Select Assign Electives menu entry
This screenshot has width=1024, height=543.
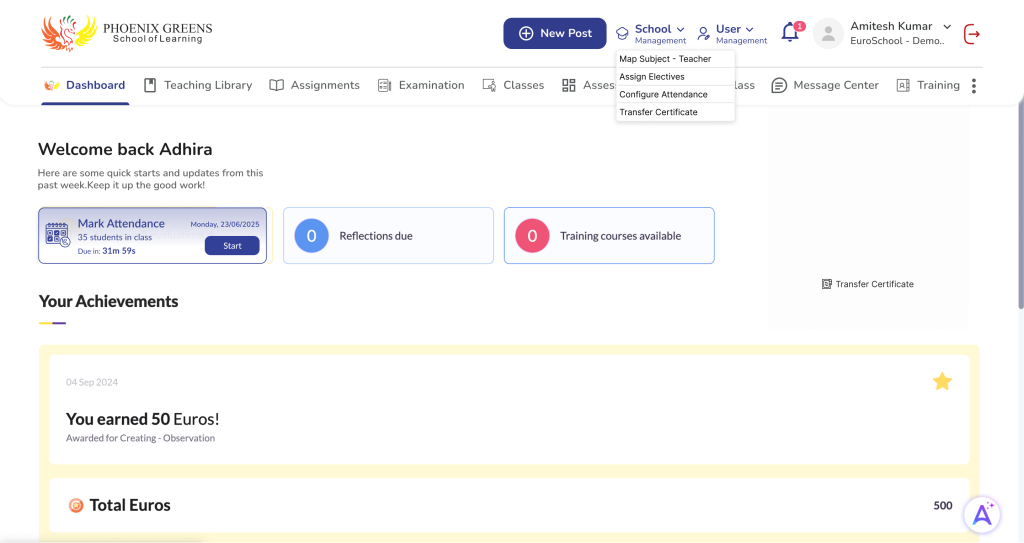point(652,77)
